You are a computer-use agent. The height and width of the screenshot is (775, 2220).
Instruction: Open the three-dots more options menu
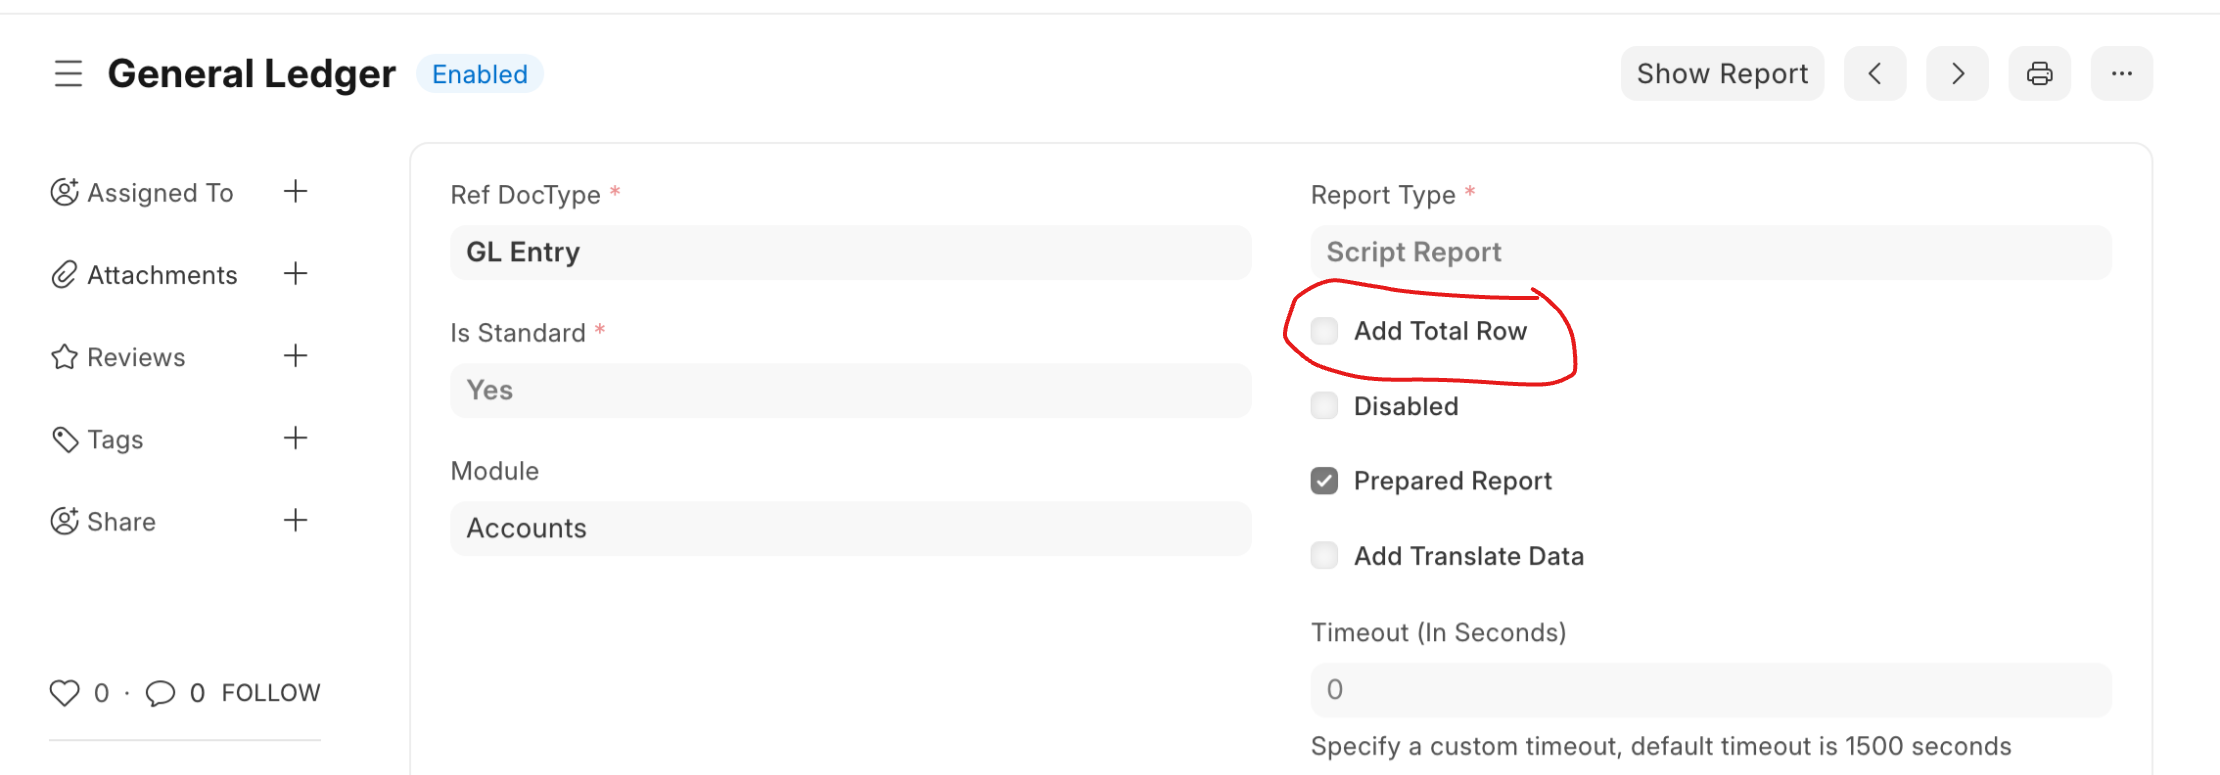2122,74
